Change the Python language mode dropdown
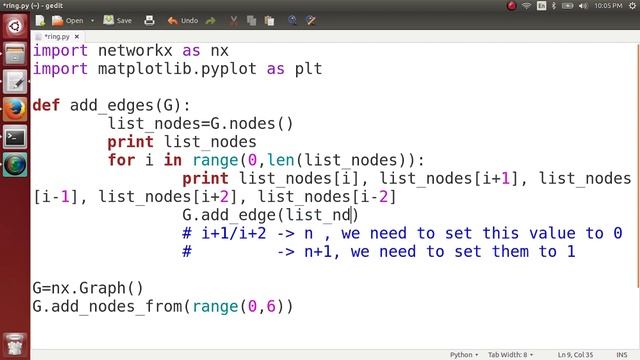This screenshot has height=360, width=640. (x=464, y=355)
